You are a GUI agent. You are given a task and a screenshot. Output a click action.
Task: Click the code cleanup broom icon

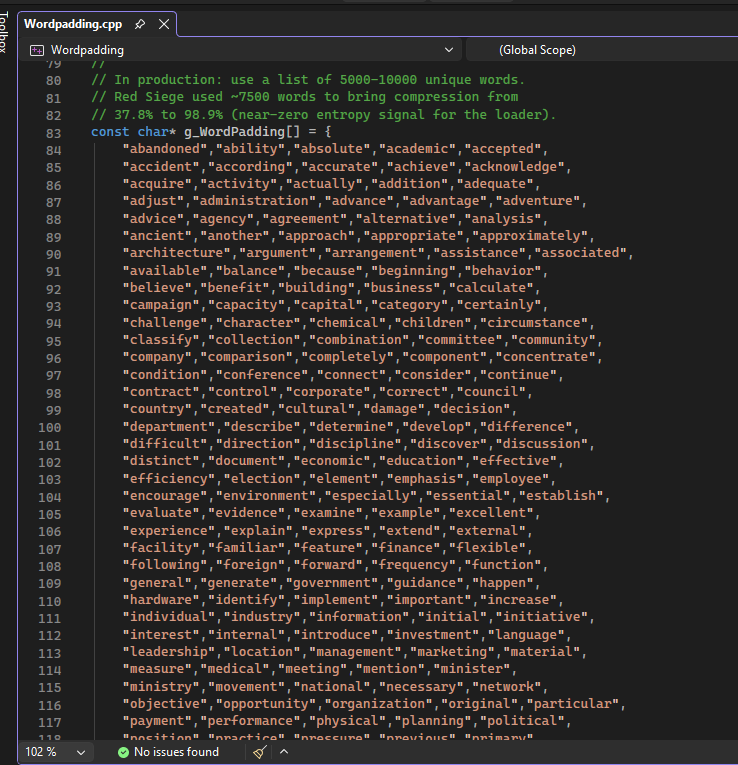(260, 752)
